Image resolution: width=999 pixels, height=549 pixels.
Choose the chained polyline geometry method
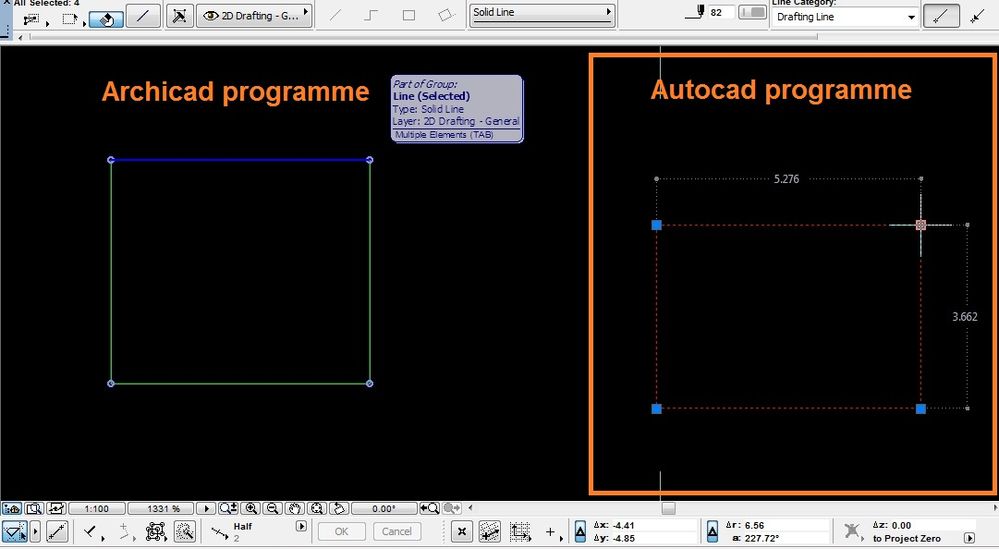[x=371, y=15]
